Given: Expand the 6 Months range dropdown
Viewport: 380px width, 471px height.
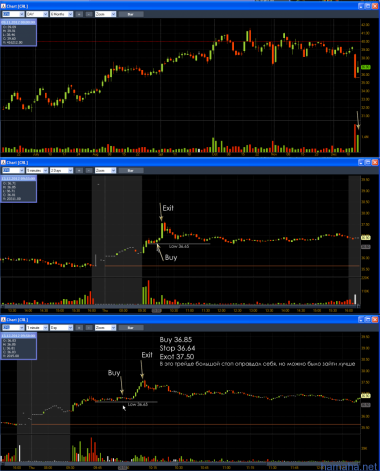Looking at the screenshot, I should pyautogui.click(x=61, y=14).
